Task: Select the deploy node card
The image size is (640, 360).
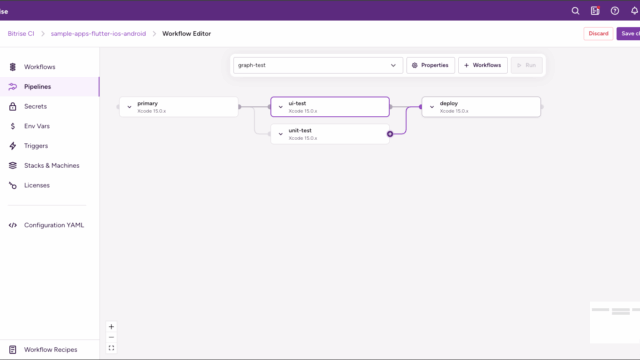Action: pos(481,107)
